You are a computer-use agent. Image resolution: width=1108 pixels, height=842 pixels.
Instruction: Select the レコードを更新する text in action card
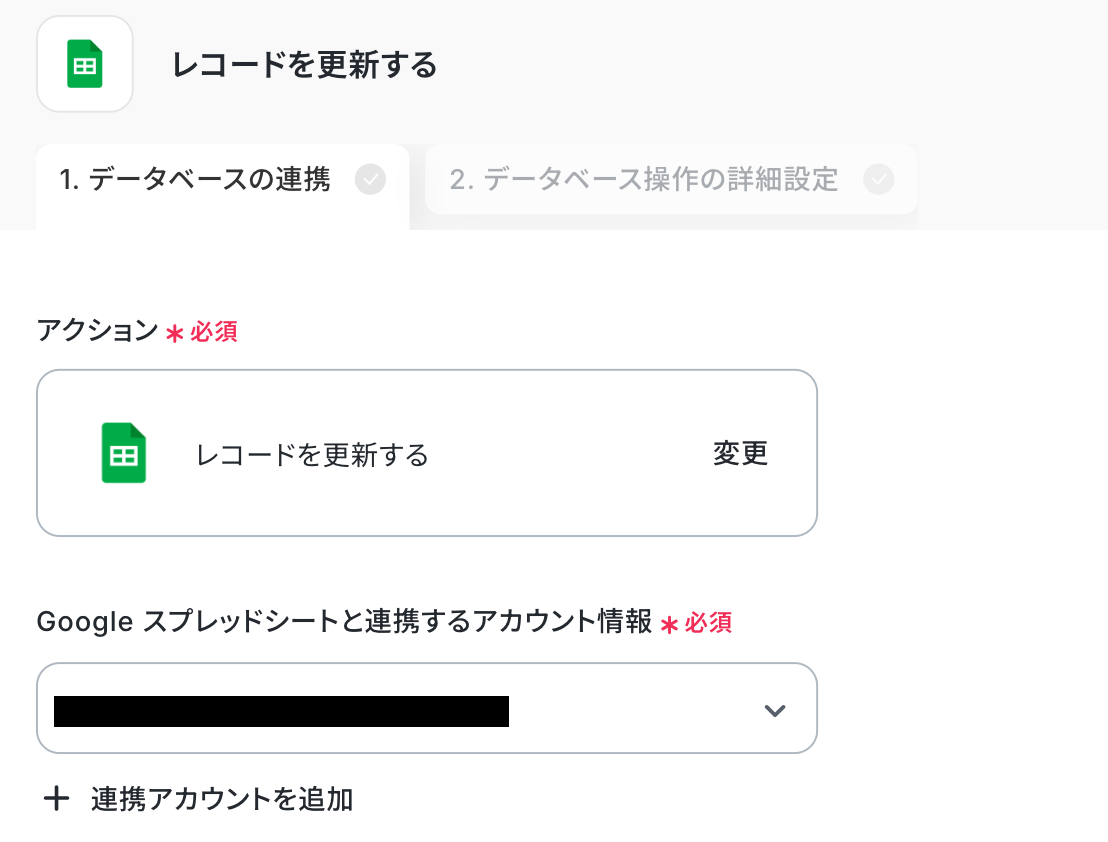click(312, 455)
